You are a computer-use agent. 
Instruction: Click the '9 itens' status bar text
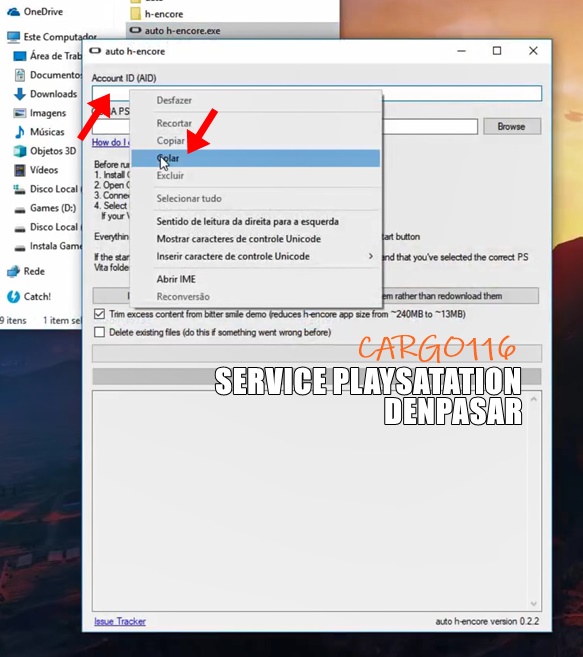(13, 321)
